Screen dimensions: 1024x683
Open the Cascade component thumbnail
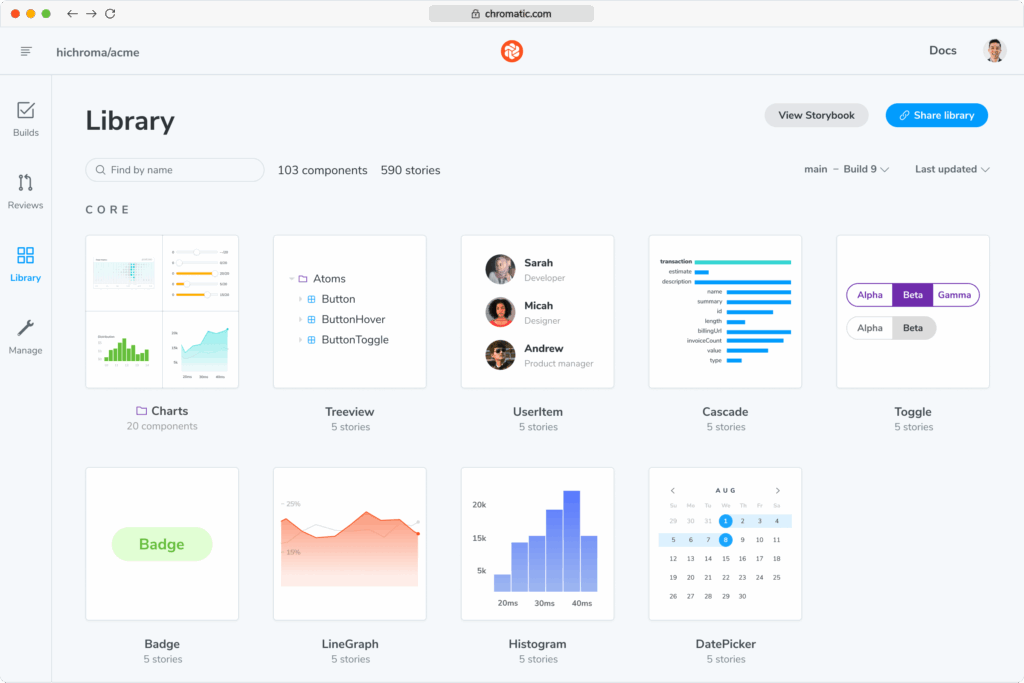725,312
